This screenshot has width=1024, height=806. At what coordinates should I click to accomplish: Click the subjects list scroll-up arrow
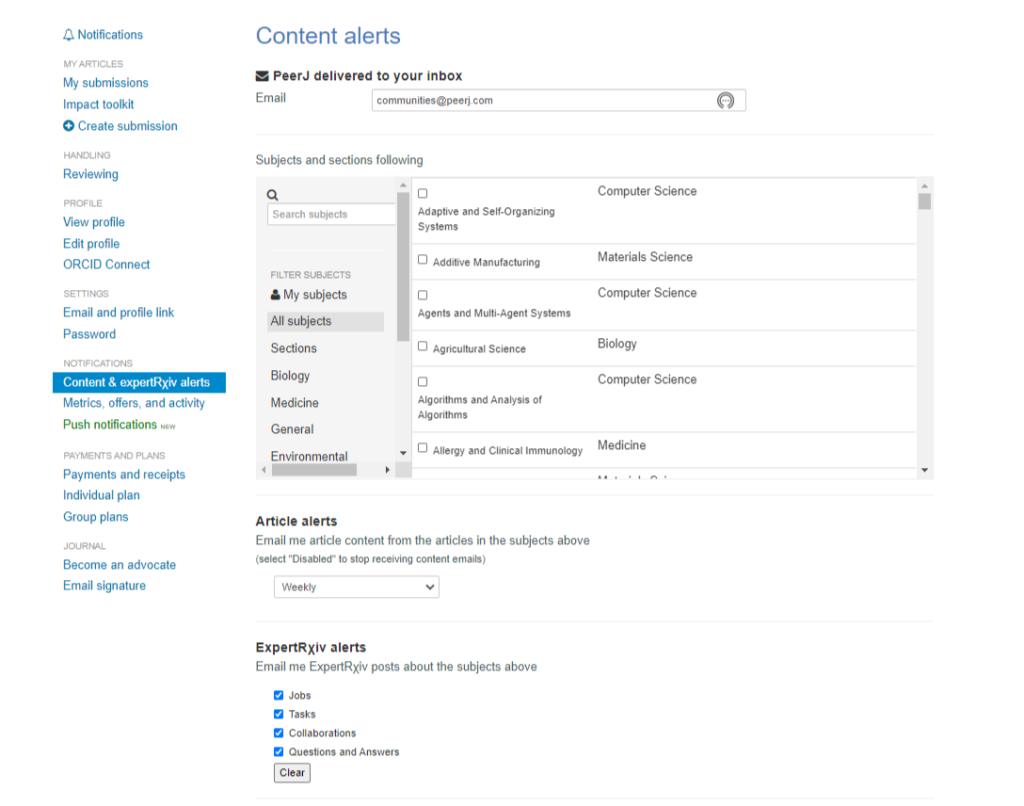tap(925, 186)
